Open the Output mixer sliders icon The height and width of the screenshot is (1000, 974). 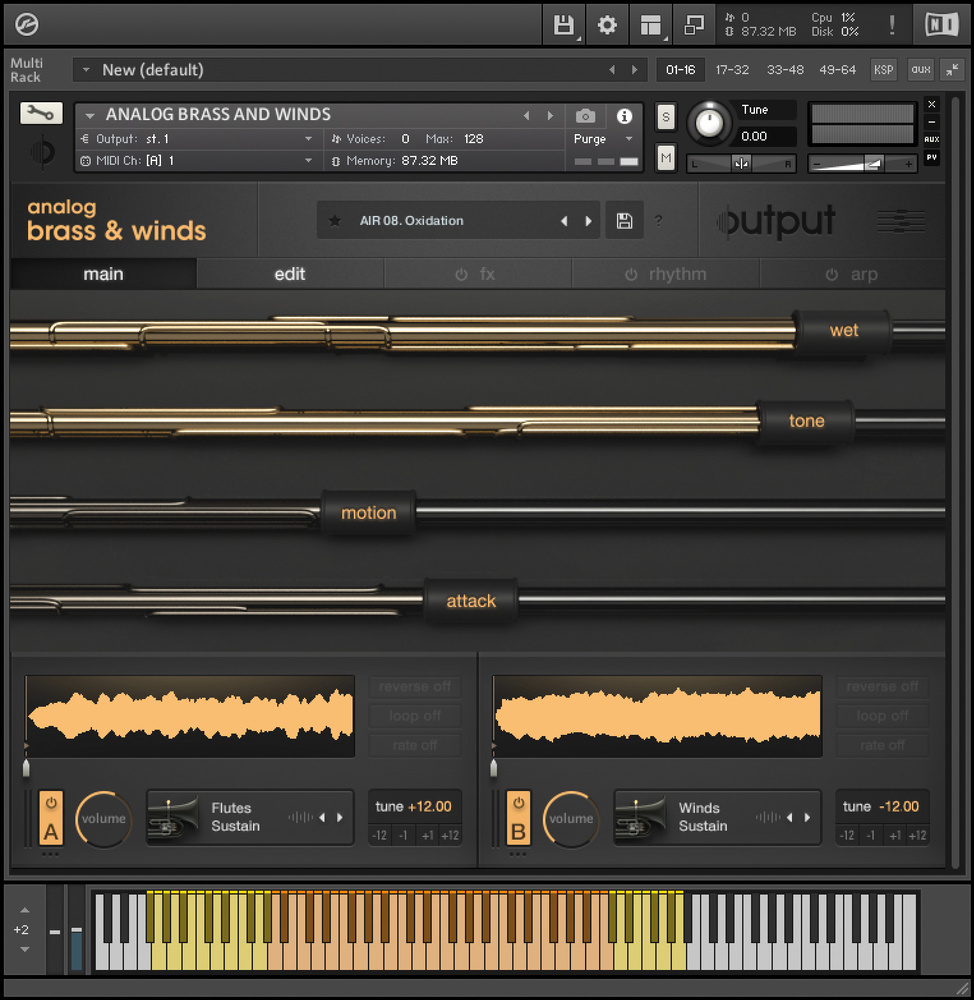coord(900,221)
